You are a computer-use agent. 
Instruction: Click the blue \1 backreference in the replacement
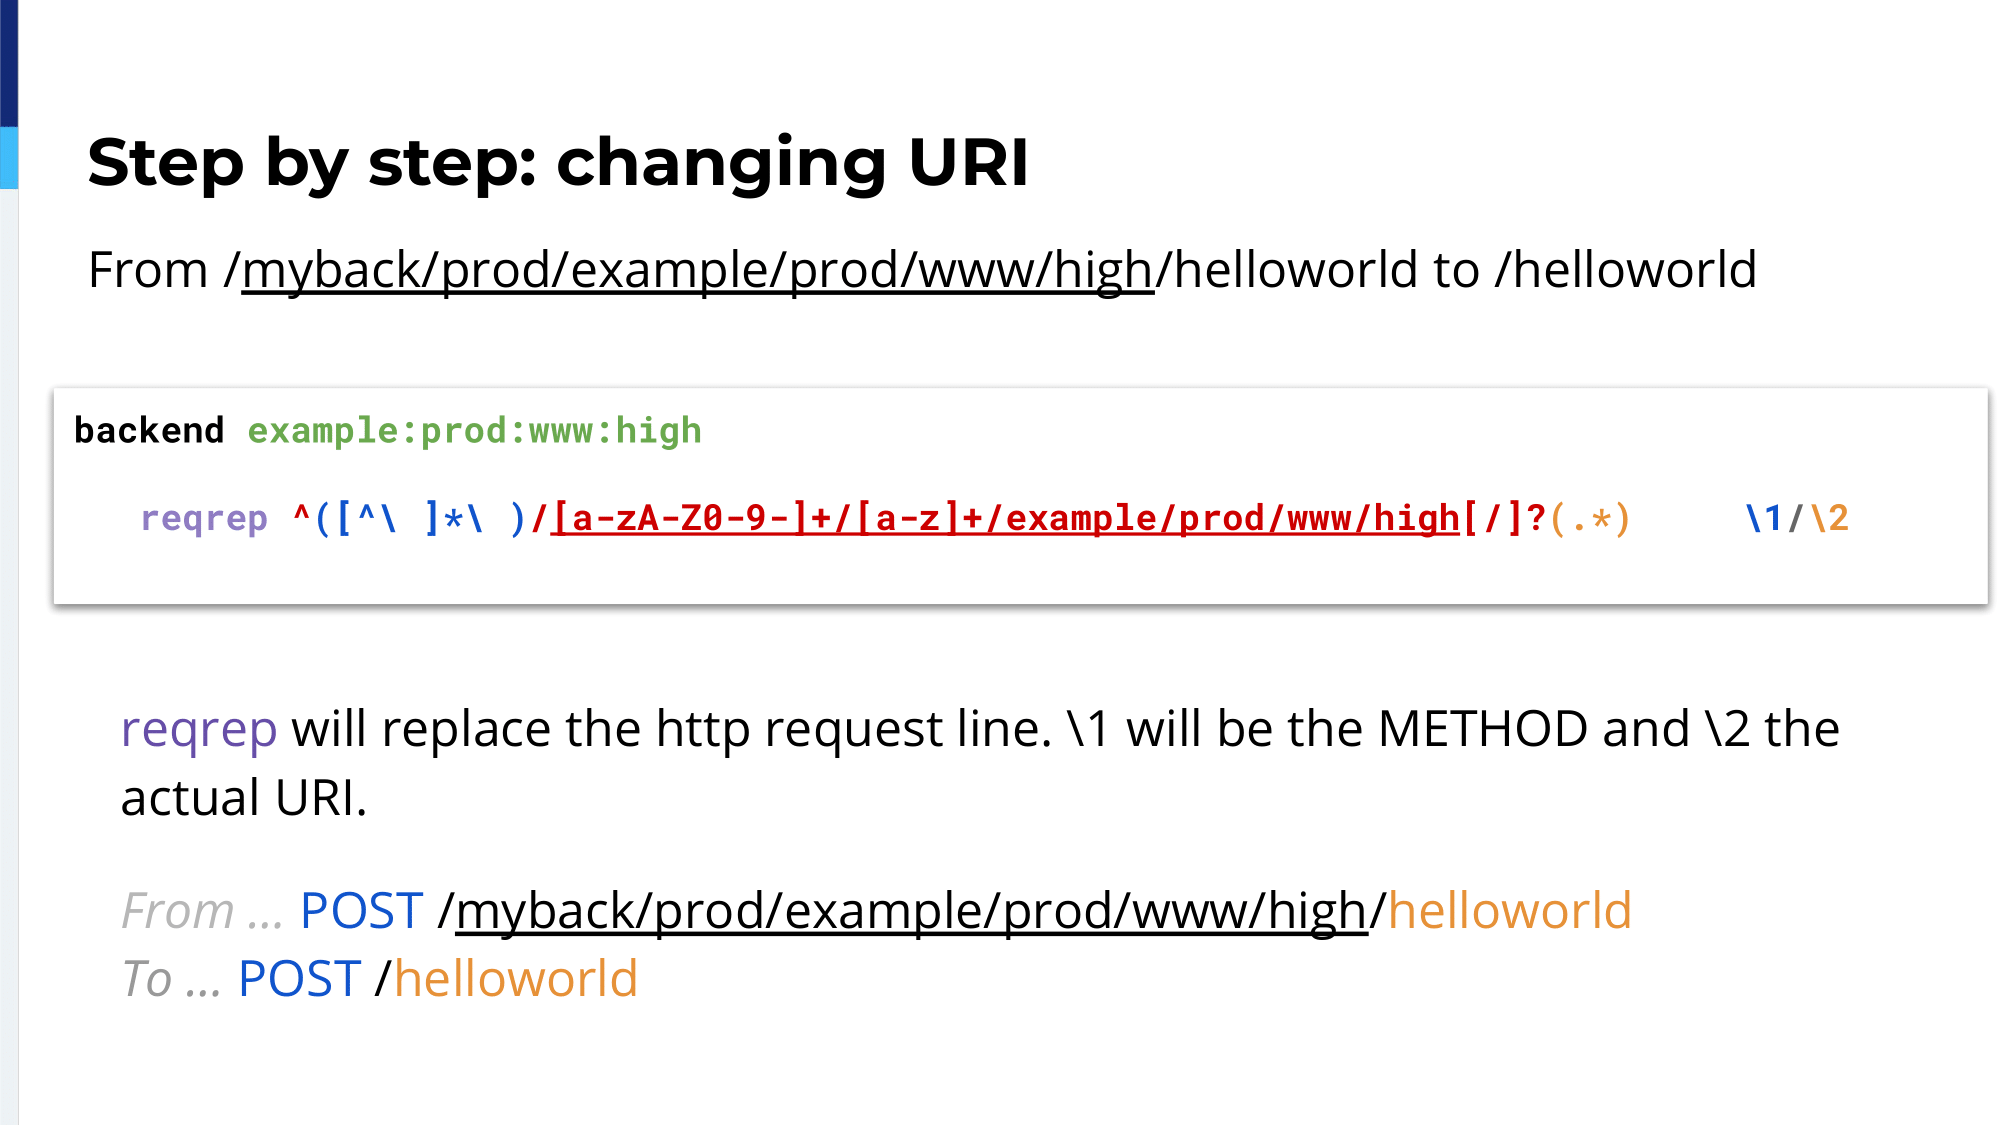(1764, 518)
